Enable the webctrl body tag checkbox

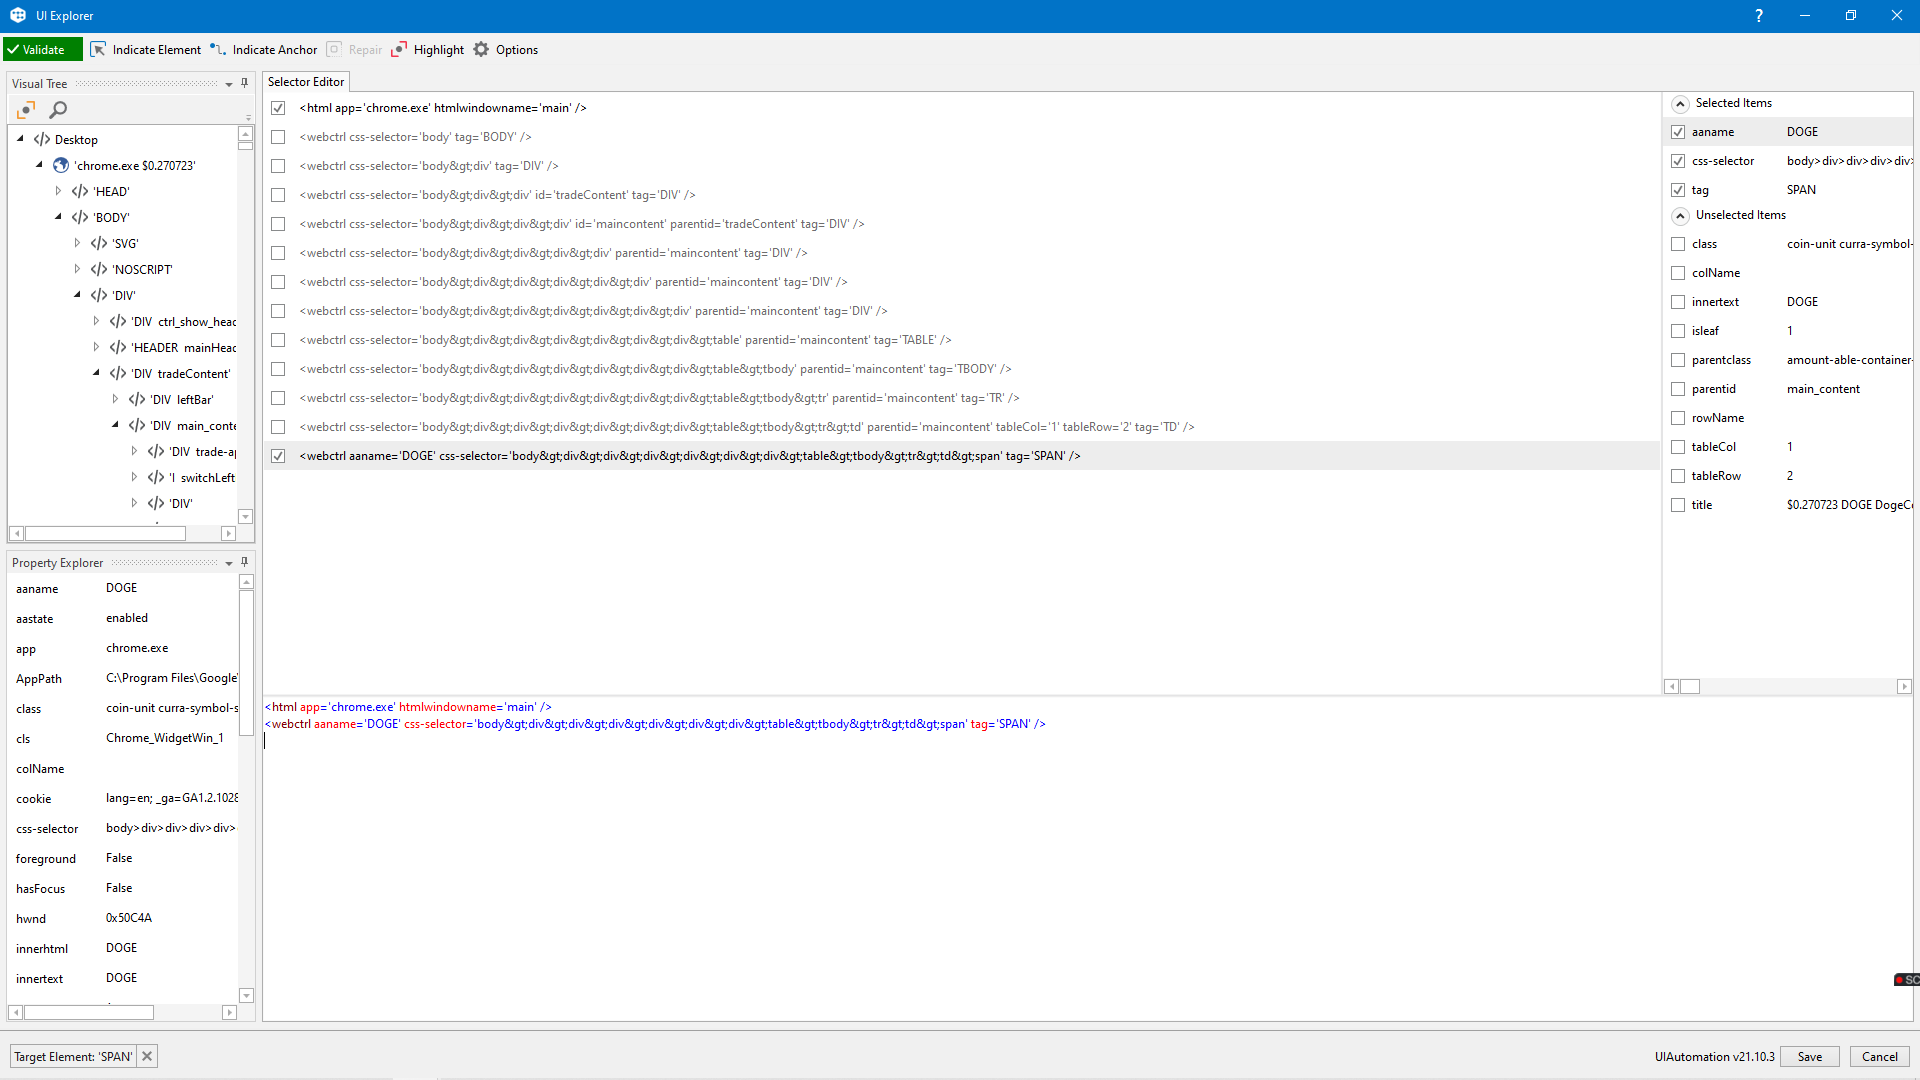click(x=278, y=137)
